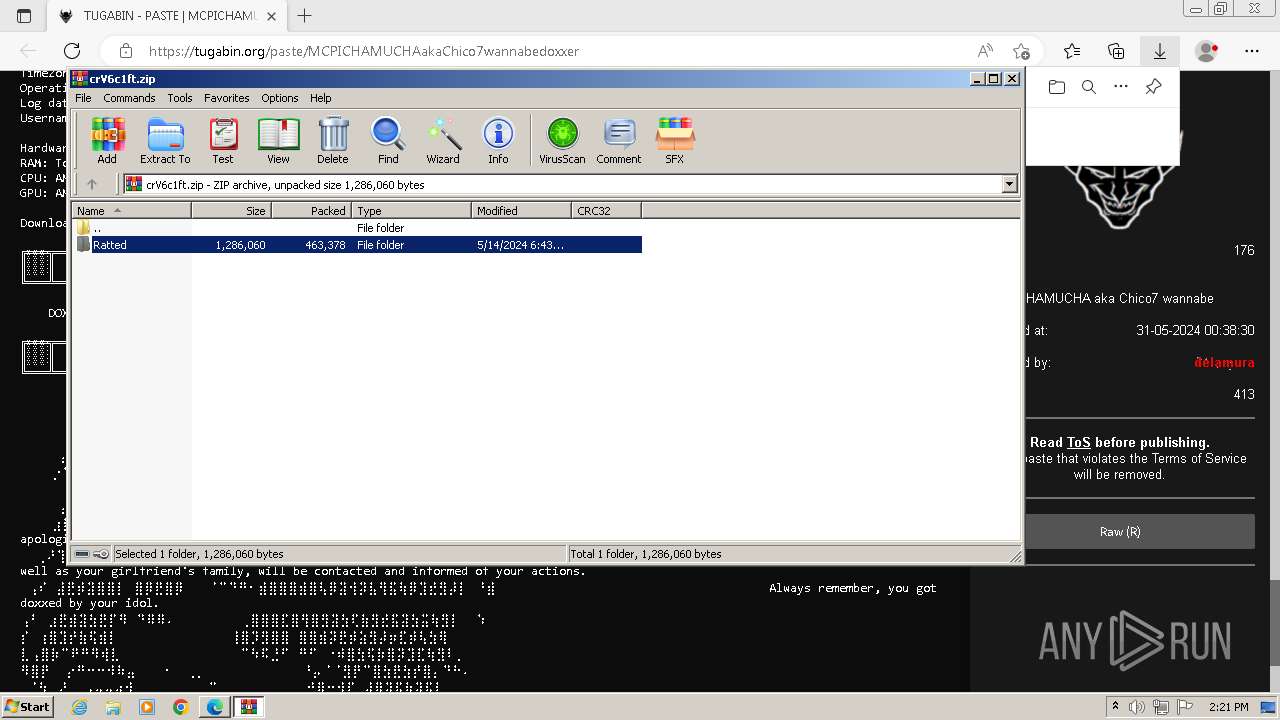Click the Add button in WinRAR toolbar

(x=107, y=141)
